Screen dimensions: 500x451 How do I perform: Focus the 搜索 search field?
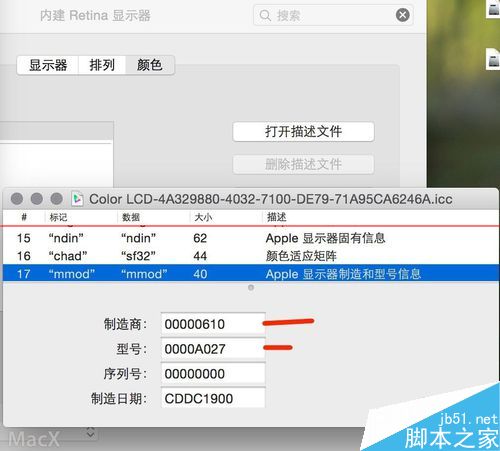click(x=333, y=15)
